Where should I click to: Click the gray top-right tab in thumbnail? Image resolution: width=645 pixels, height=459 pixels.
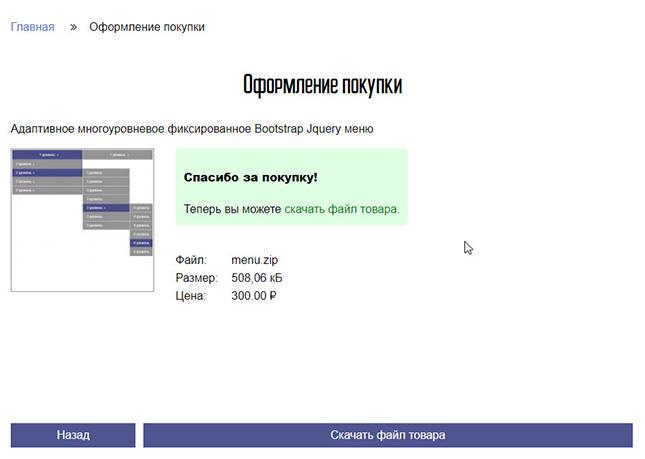[117, 155]
